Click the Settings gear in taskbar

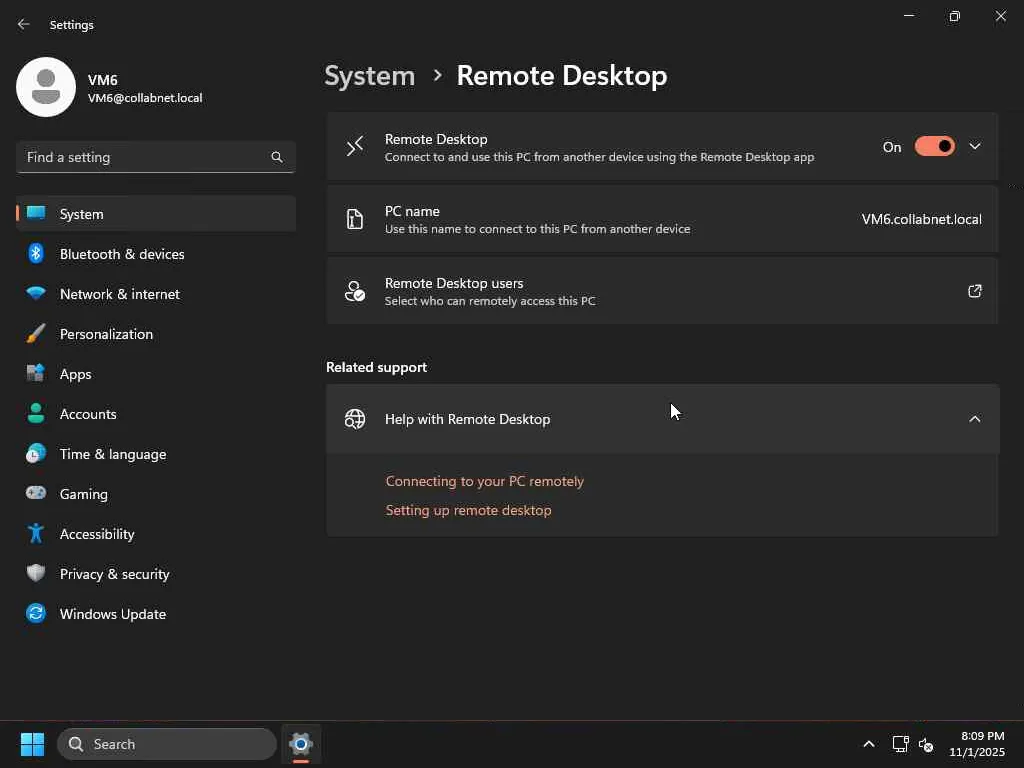click(300, 744)
